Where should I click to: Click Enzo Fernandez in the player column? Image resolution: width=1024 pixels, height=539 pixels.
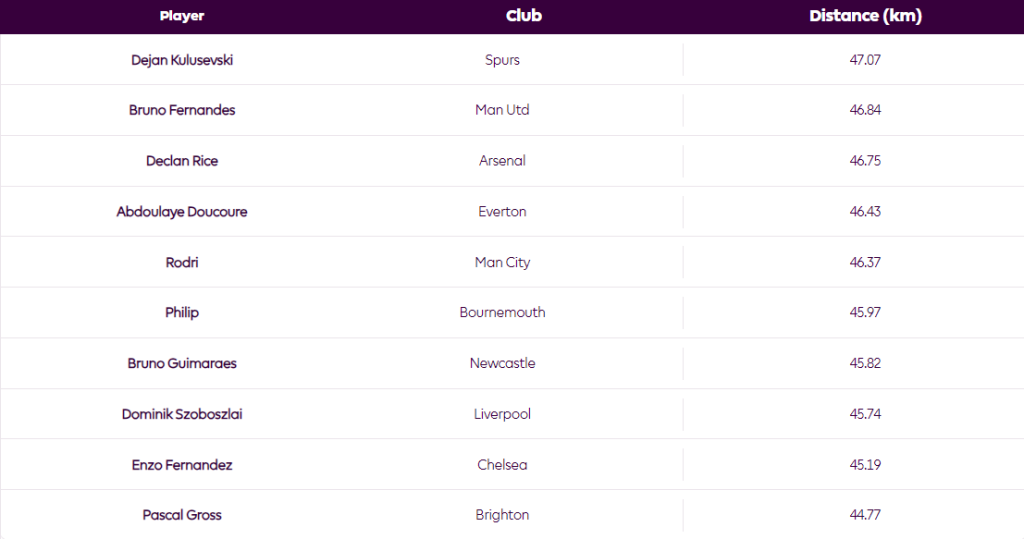(182, 465)
